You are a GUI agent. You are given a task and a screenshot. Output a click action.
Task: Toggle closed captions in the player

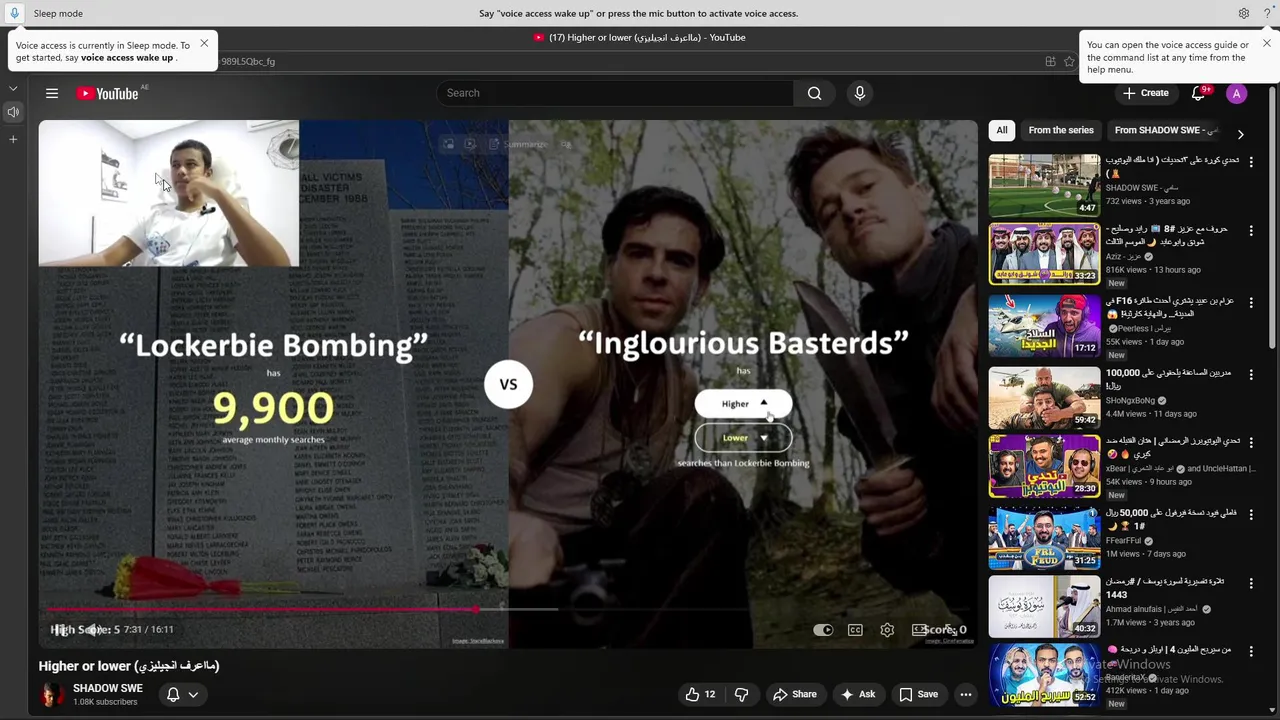[x=855, y=630]
